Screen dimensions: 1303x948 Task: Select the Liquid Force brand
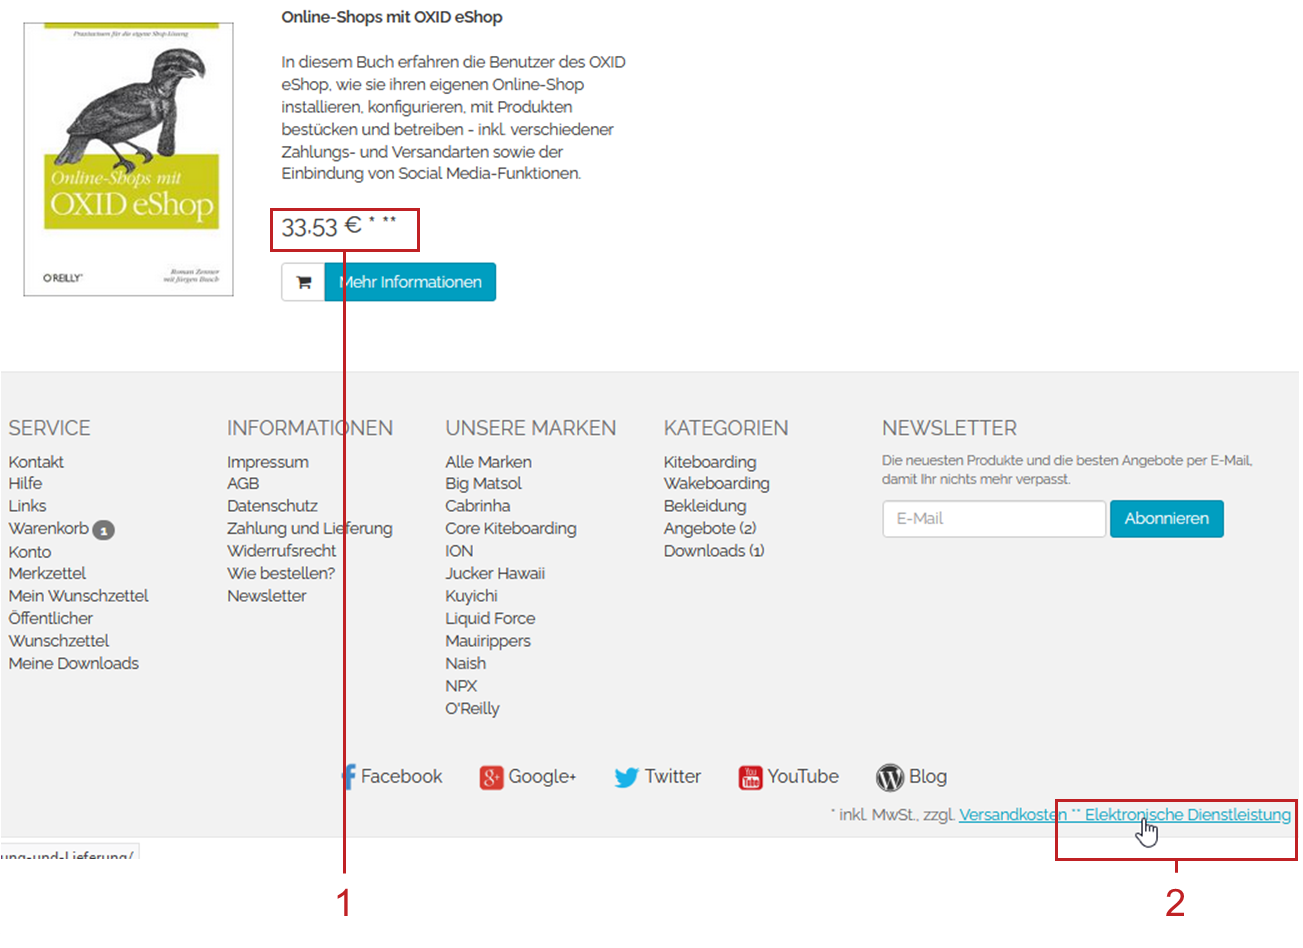(x=490, y=619)
